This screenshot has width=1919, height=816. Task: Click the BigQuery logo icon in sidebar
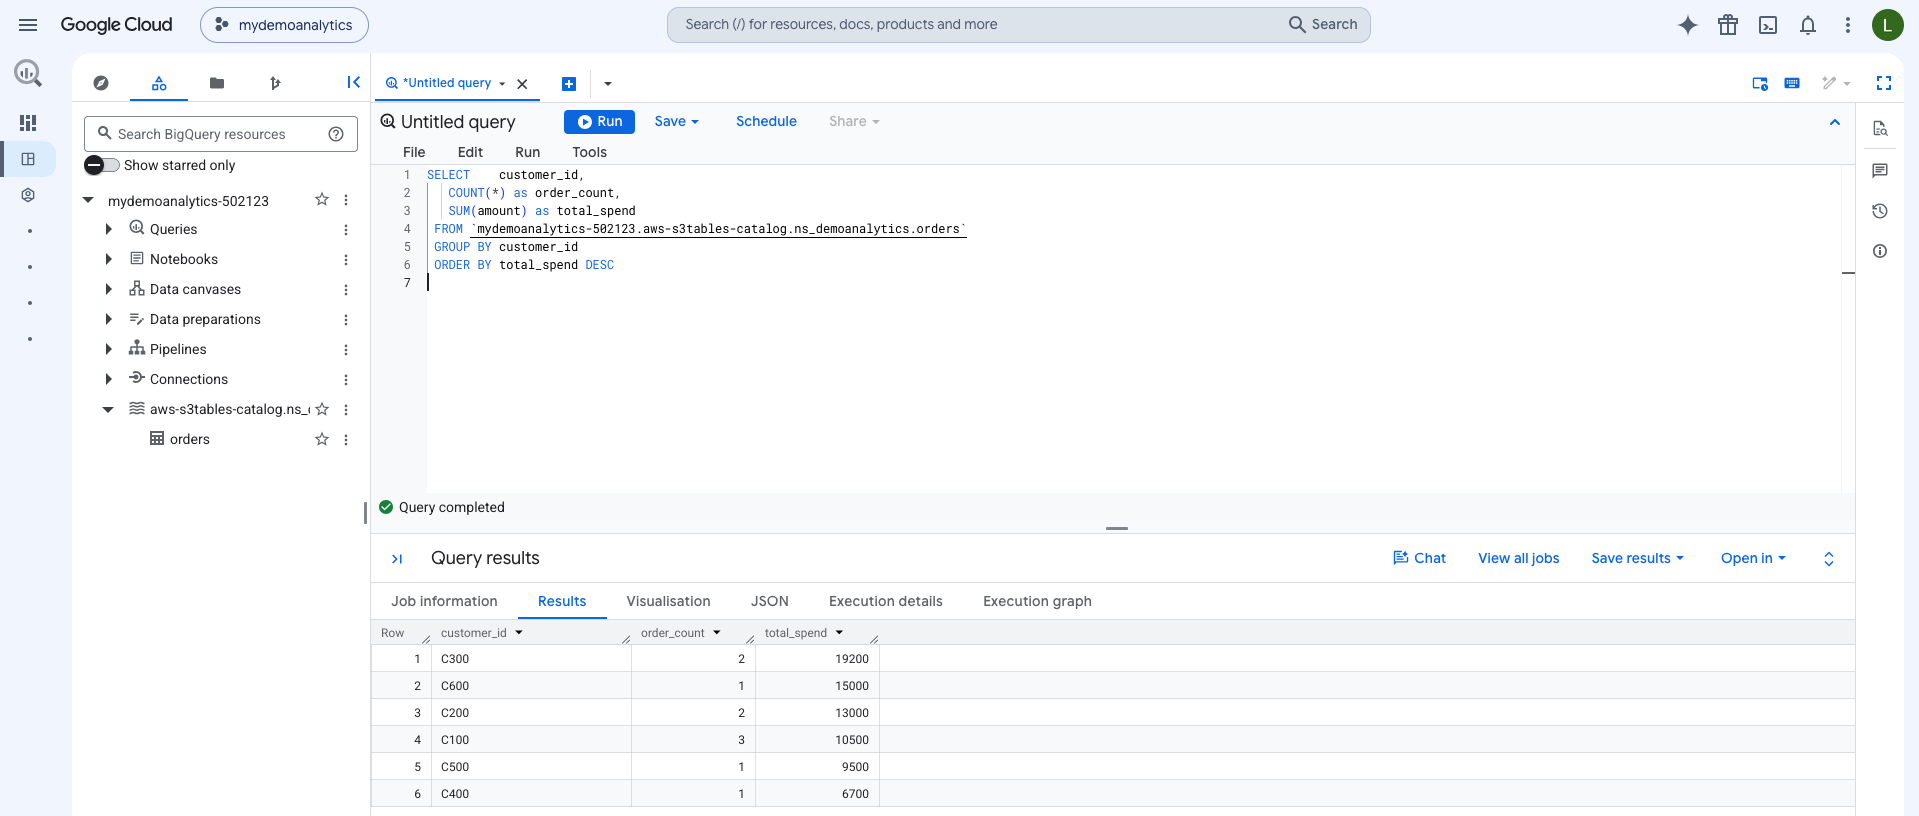[28, 72]
